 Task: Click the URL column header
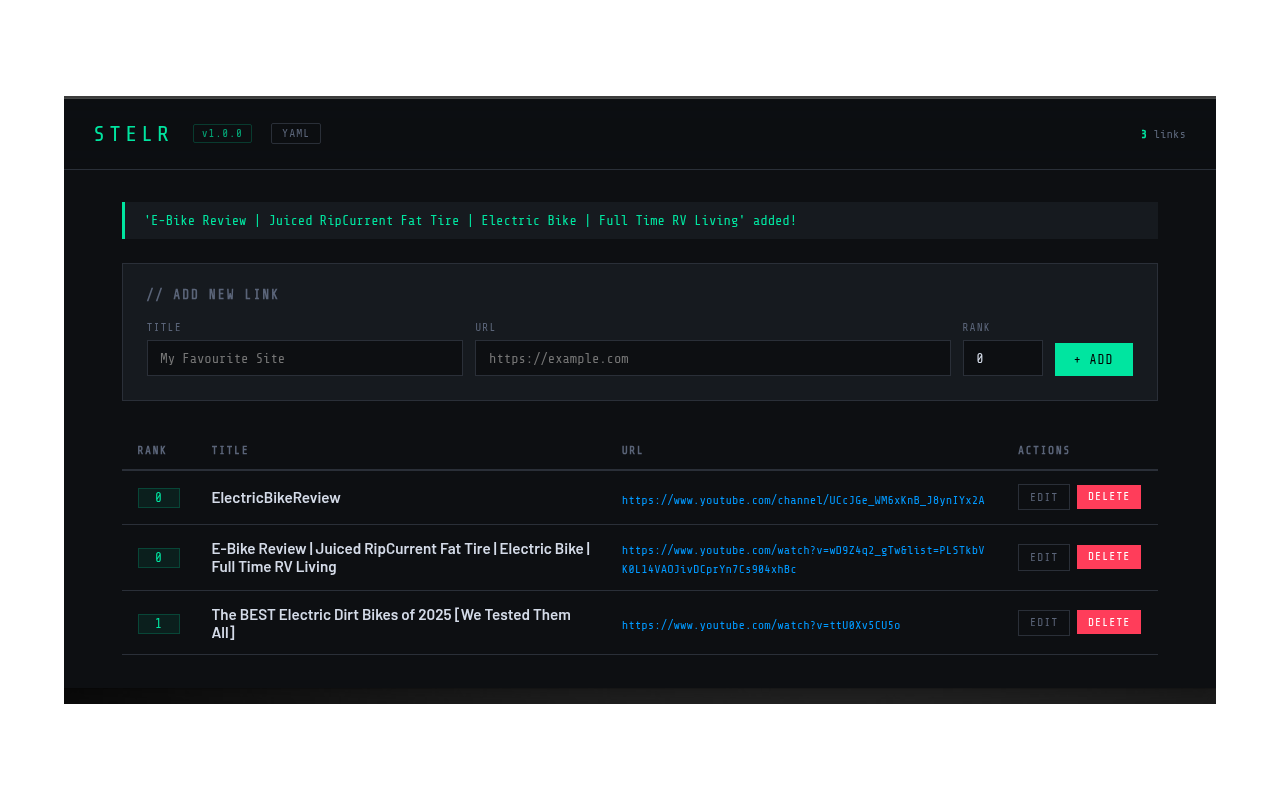coord(632,451)
